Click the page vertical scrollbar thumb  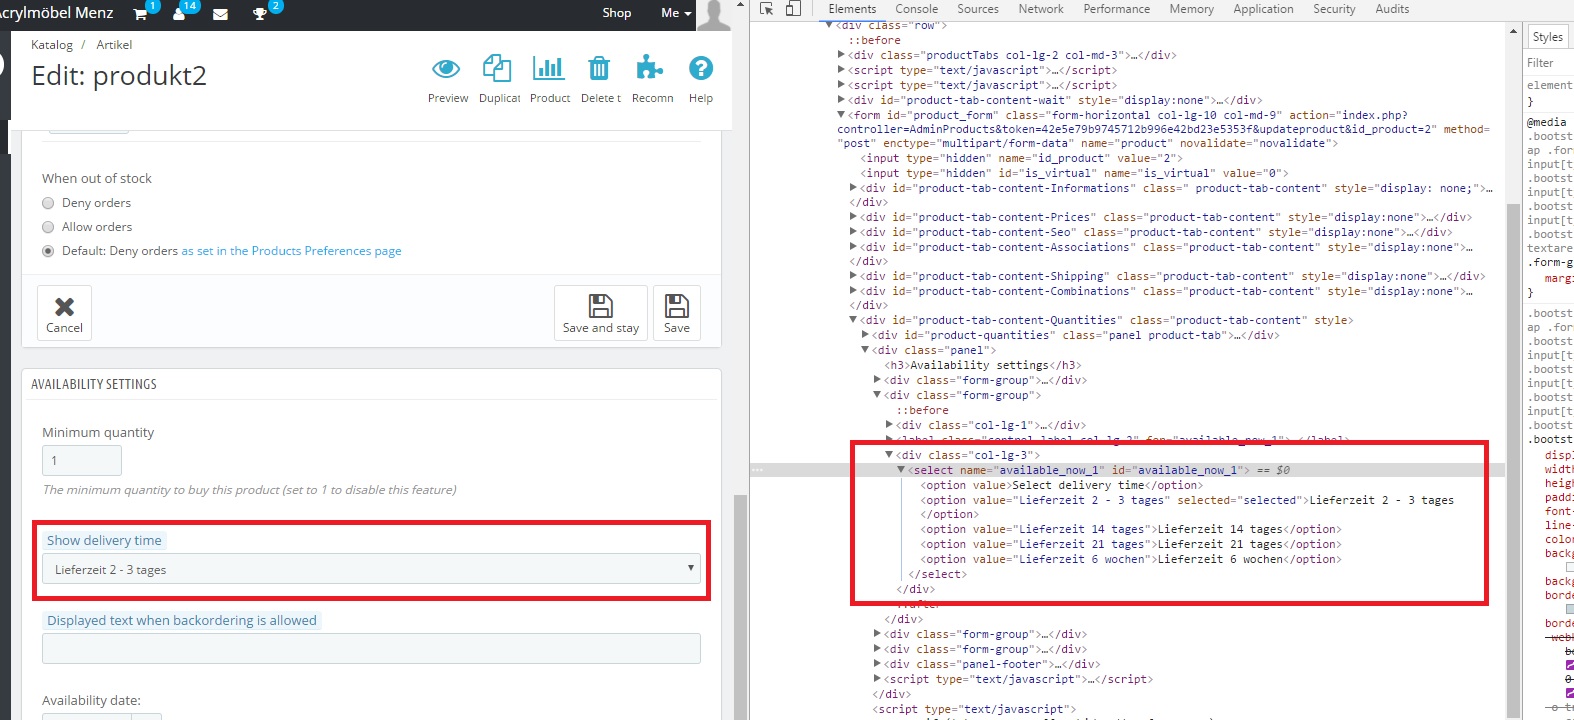click(x=740, y=607)
